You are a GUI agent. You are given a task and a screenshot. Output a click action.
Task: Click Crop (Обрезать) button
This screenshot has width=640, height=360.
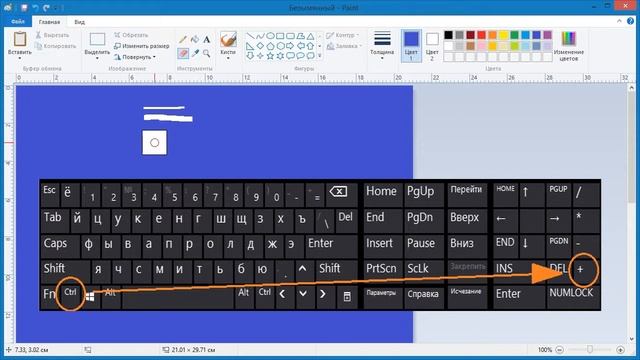[x=131, y=35]
